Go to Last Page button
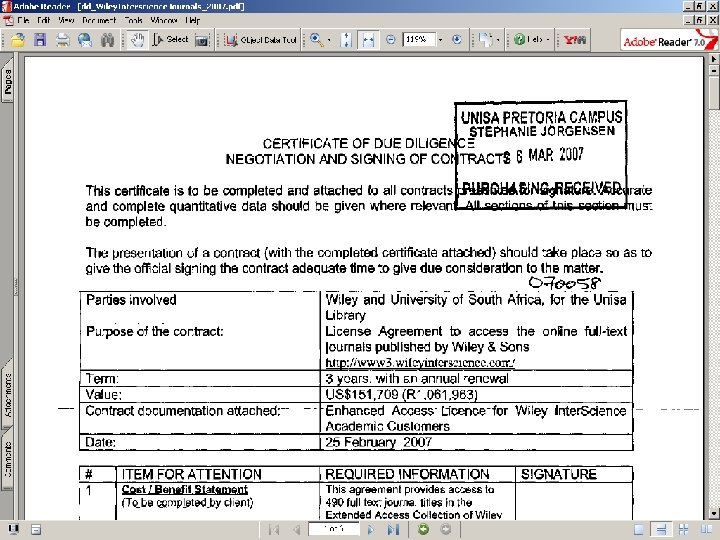 [393, 529]
